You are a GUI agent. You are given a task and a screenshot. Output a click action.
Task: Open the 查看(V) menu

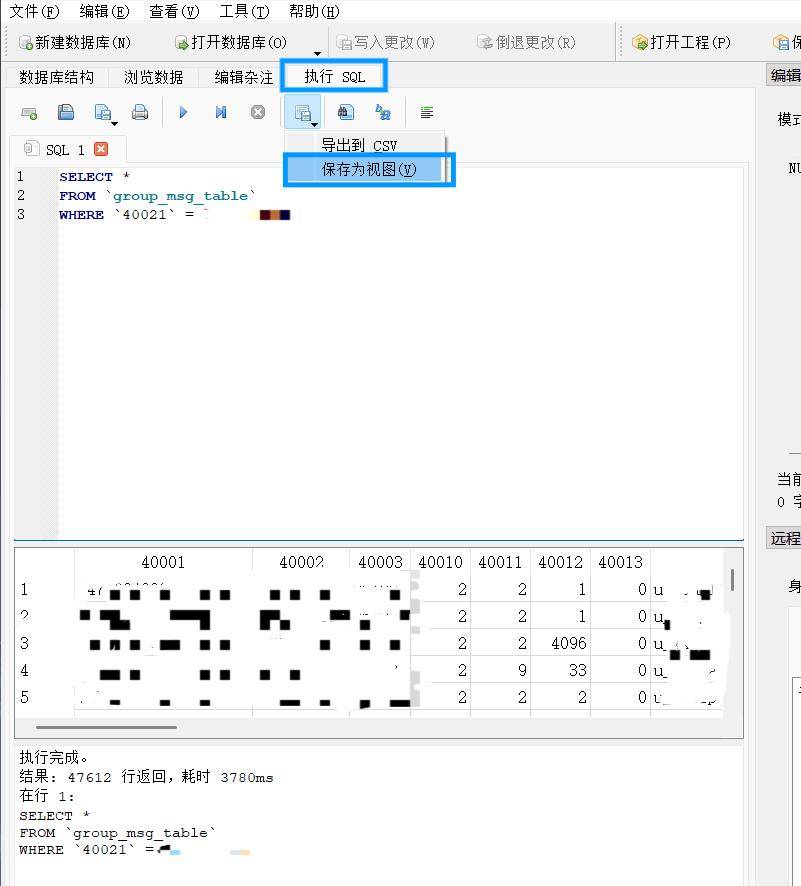(x=174, y=11)
